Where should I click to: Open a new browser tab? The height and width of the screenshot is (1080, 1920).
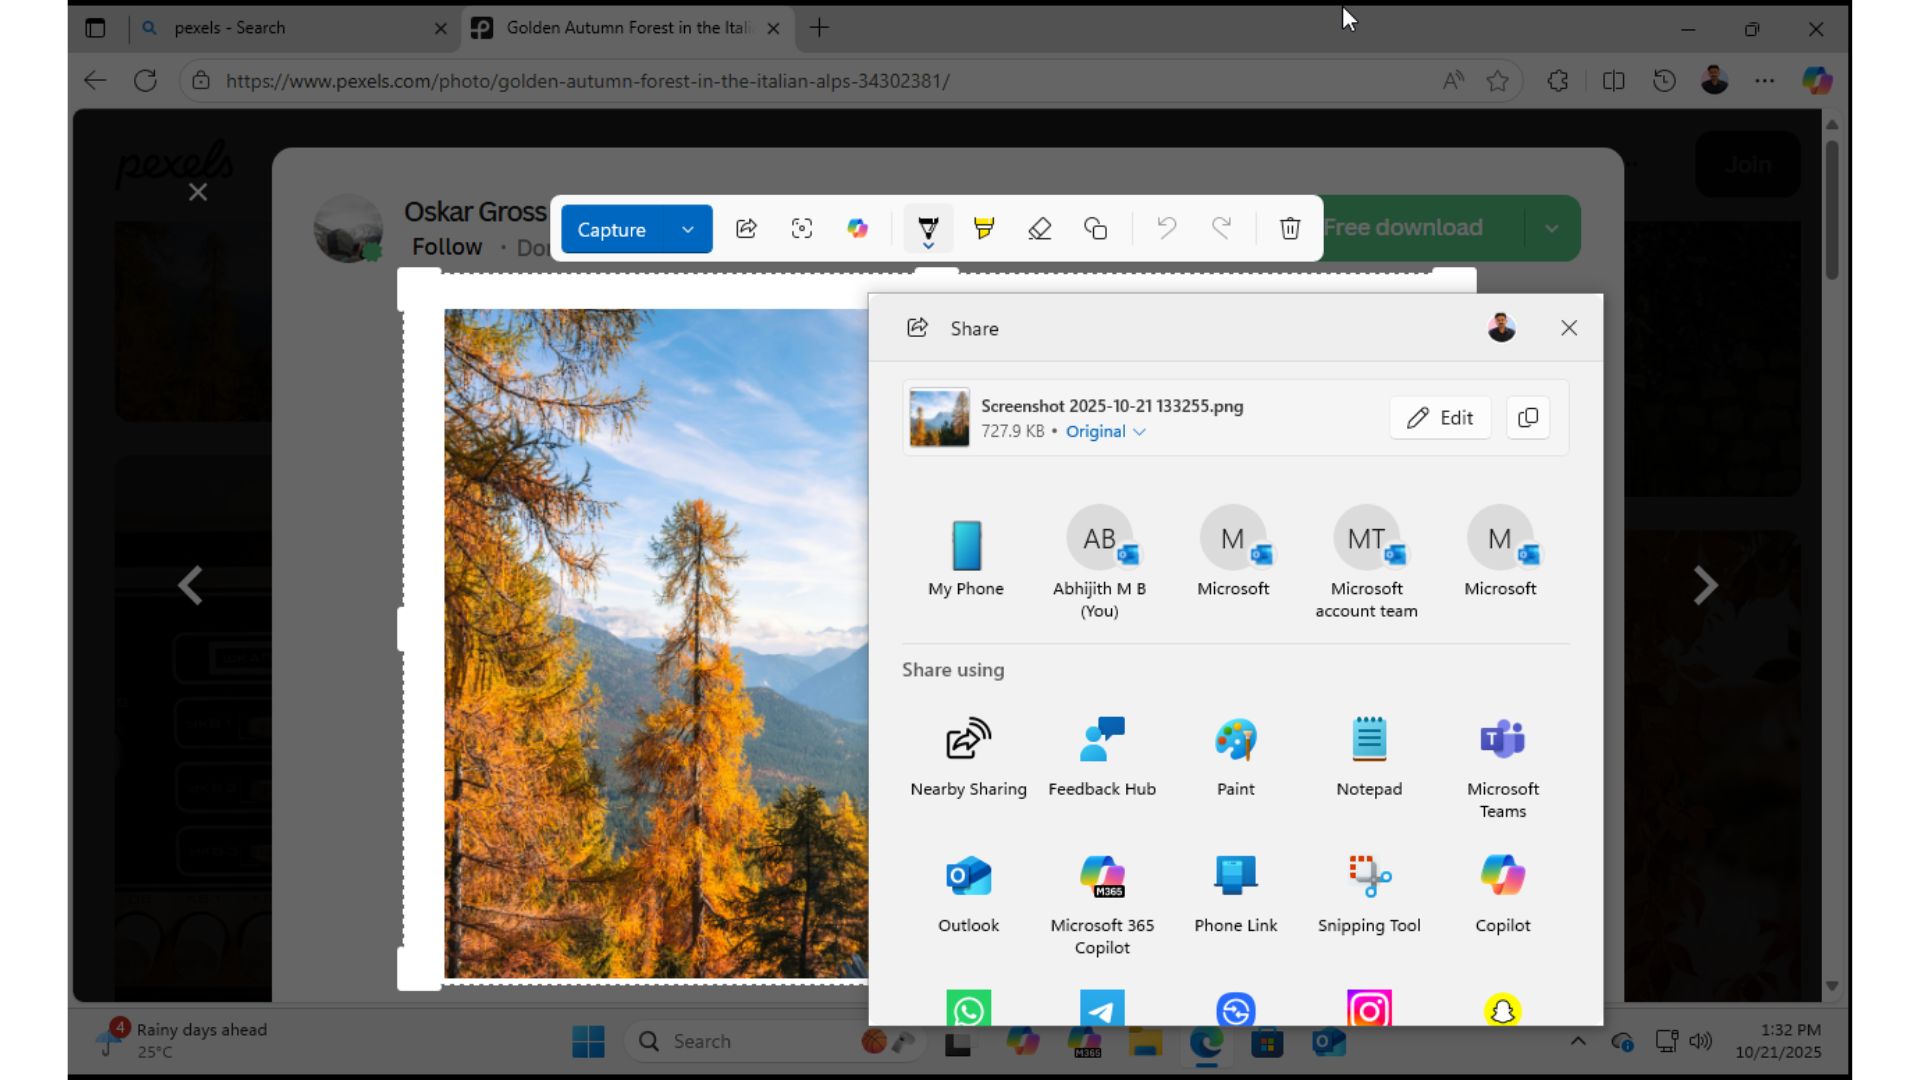pyautogui.click(x=819, y=28)
